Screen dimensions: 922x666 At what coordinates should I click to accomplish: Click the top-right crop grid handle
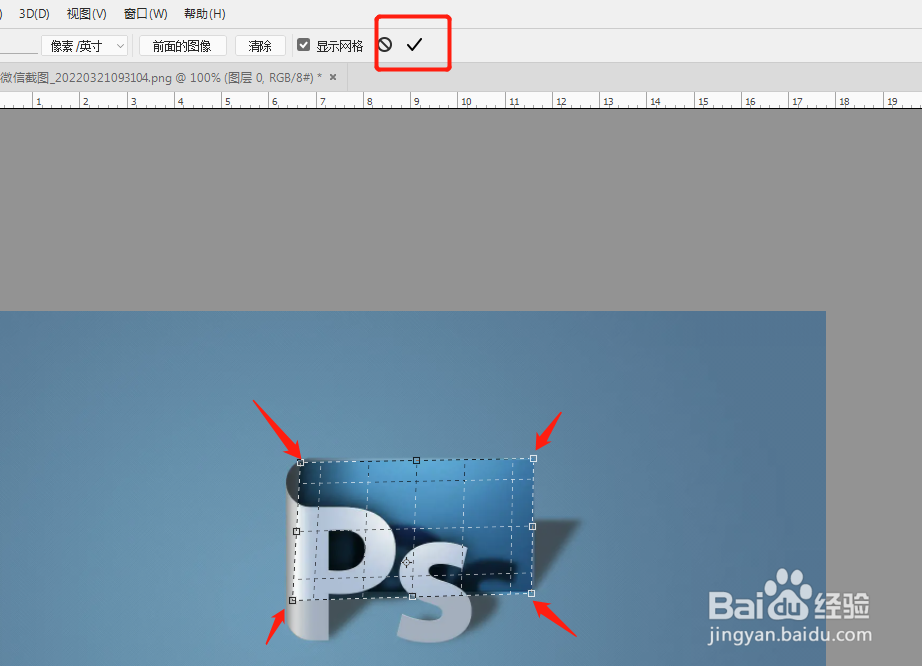click(533, 458)
